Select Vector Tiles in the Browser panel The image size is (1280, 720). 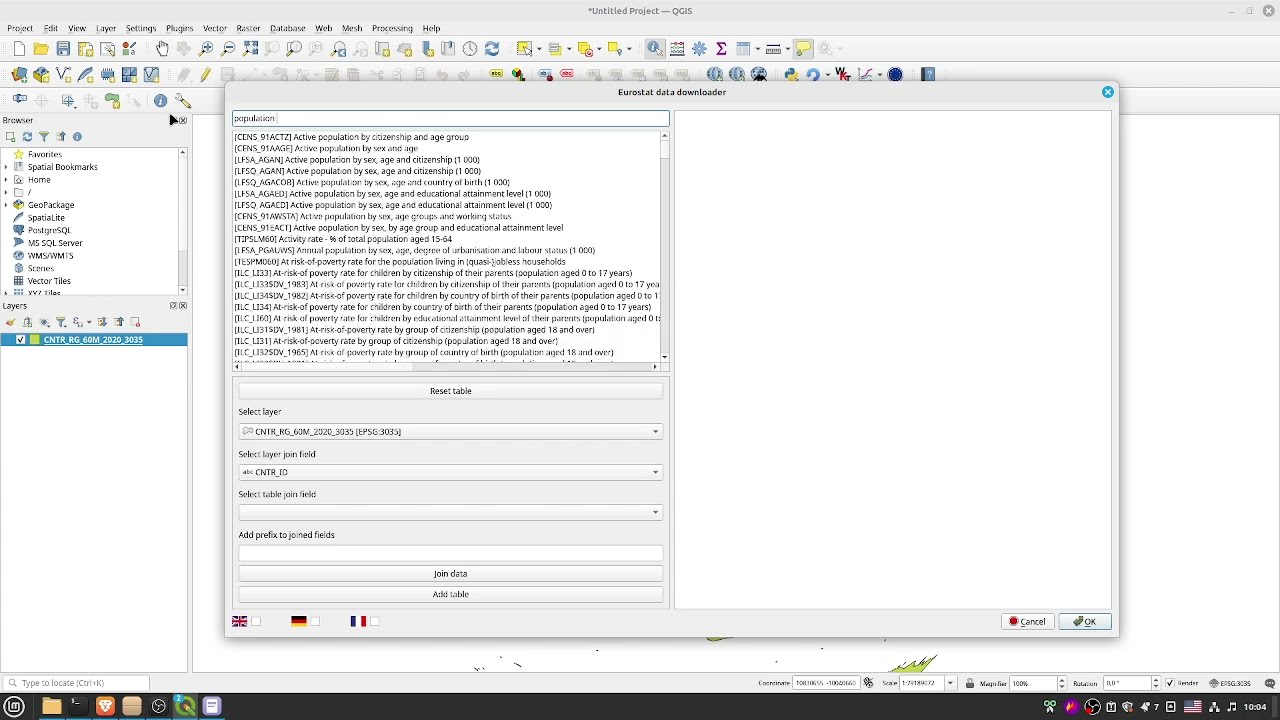pyautogui.click(x=49, y=281)
